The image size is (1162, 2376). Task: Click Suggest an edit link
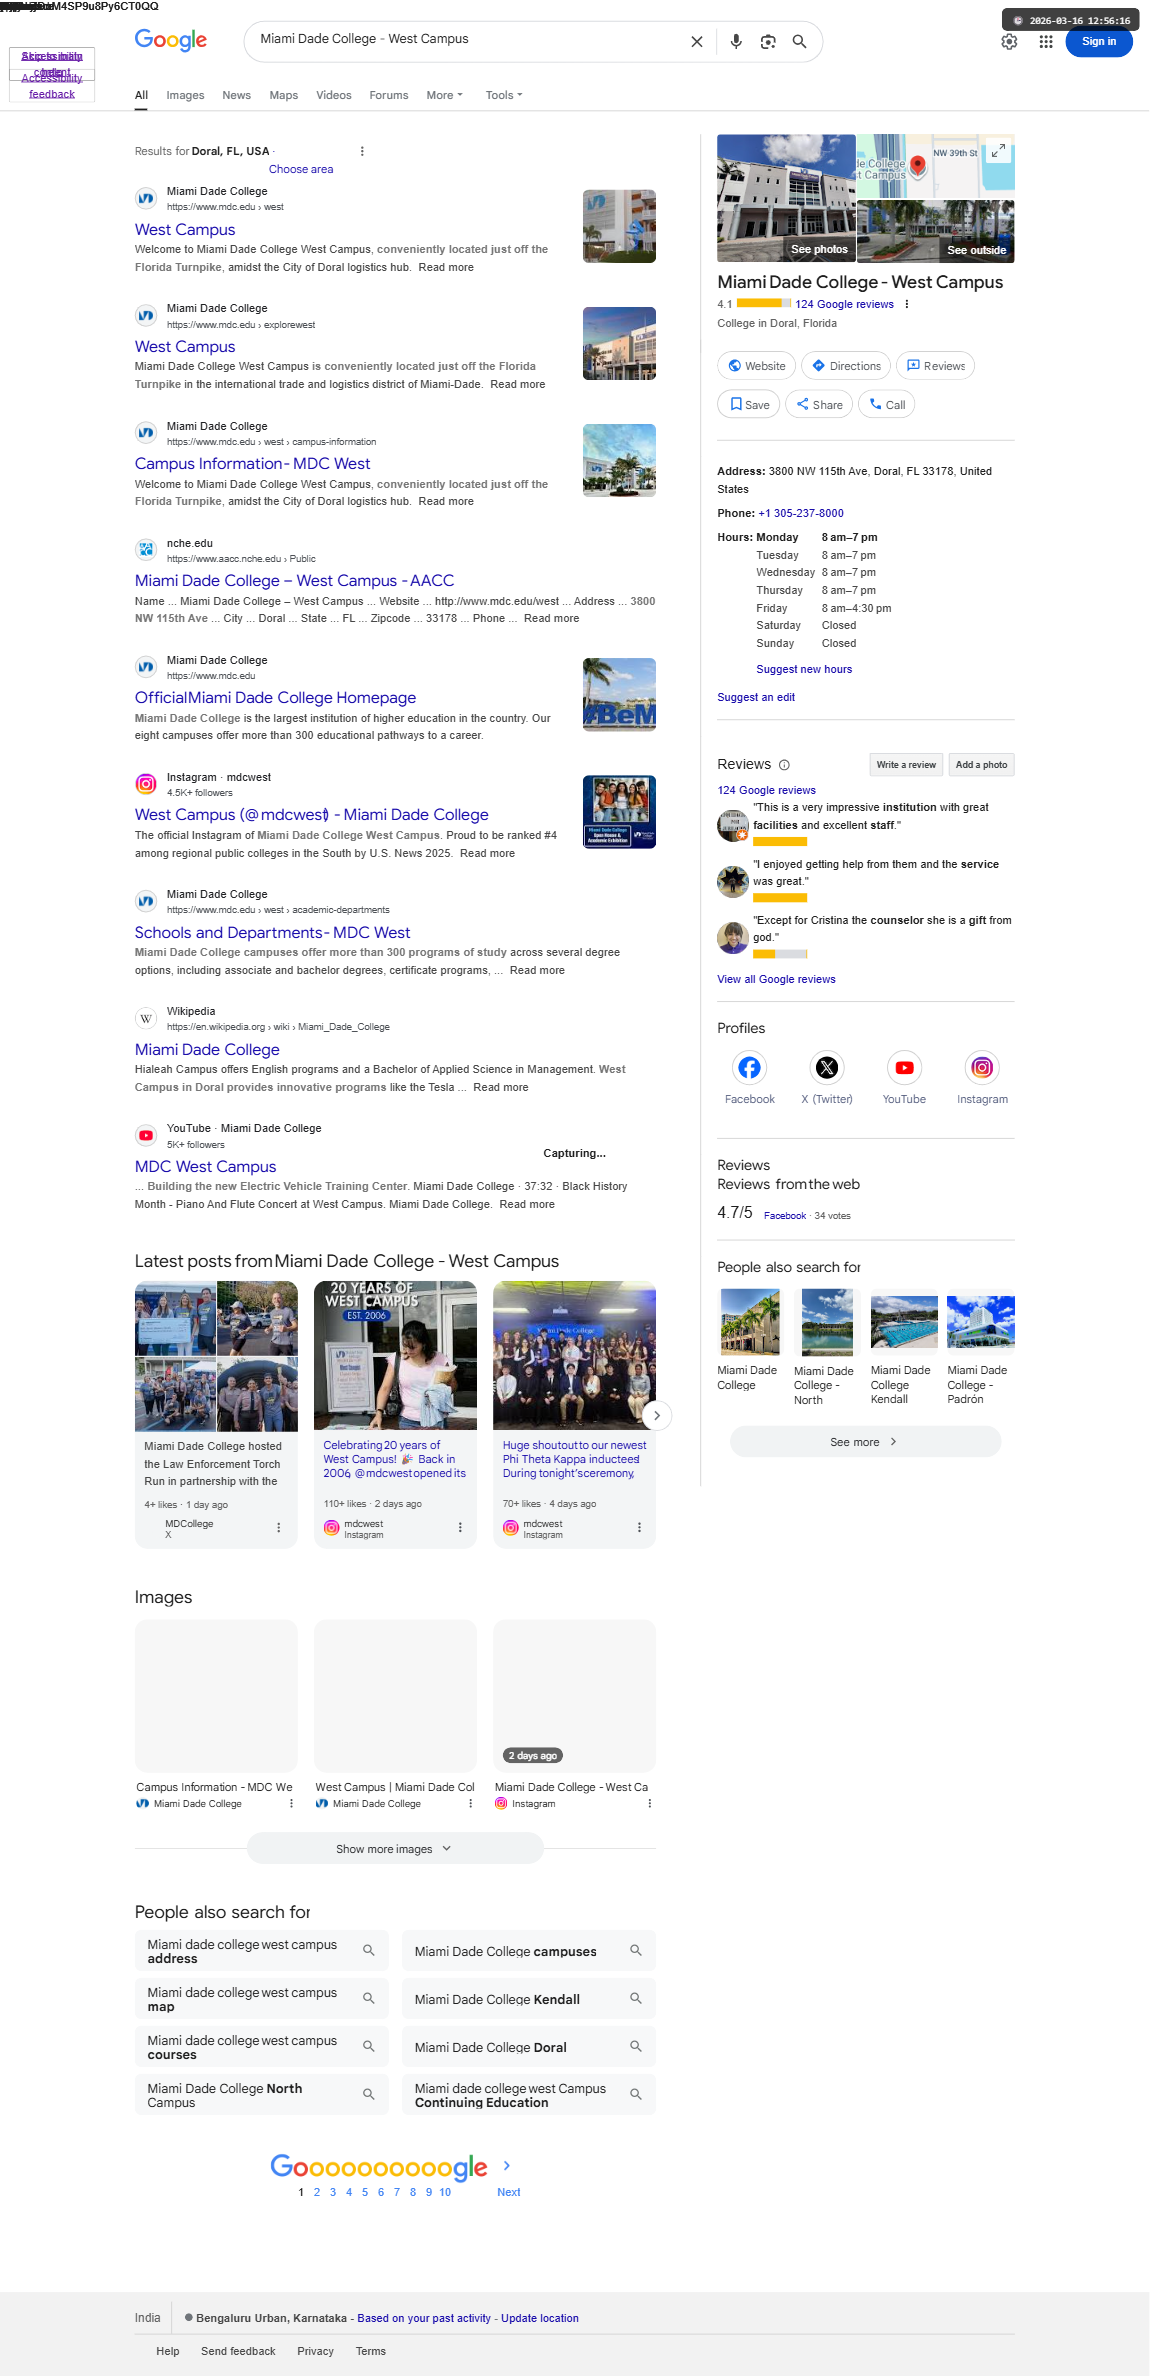[756, 698]
